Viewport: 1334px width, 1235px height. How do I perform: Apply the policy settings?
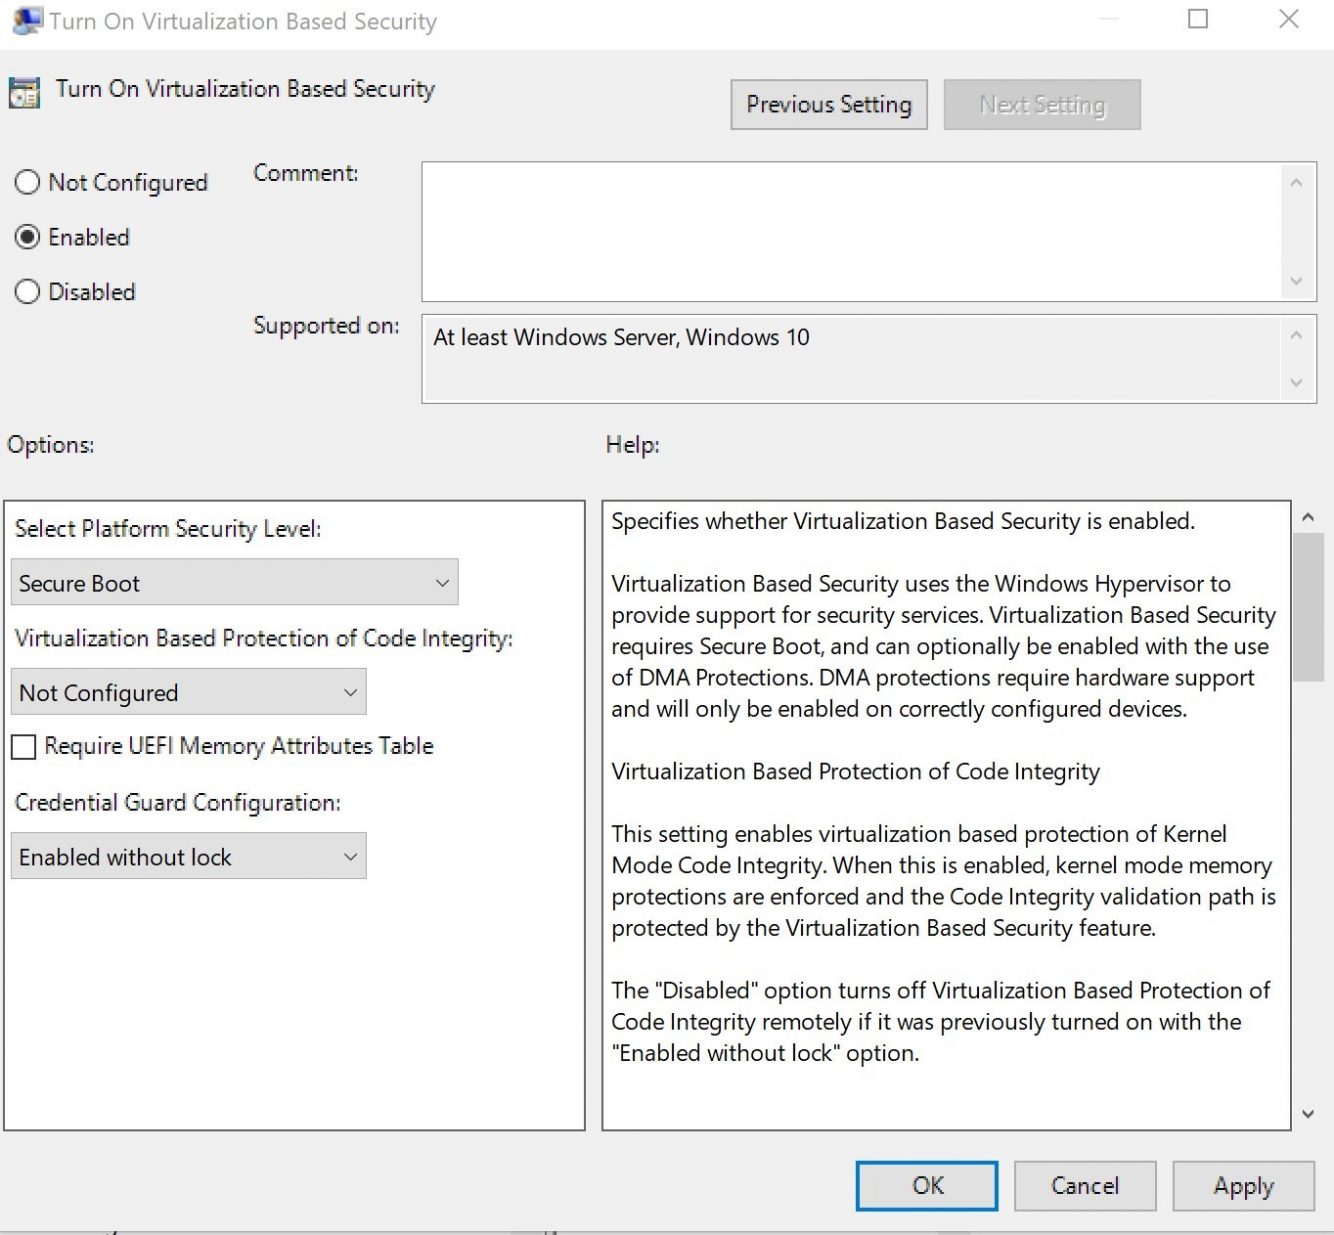click(1243, 1185)
